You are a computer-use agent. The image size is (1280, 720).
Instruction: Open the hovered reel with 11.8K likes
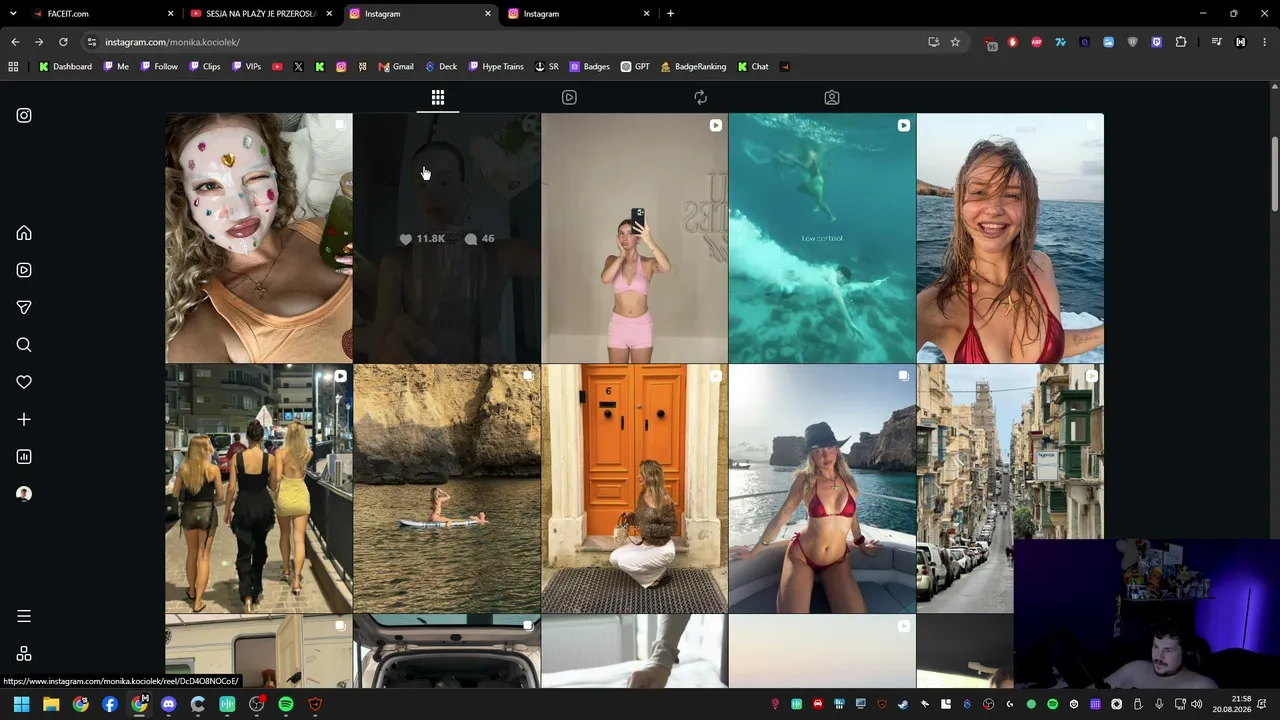coord(447,238)
